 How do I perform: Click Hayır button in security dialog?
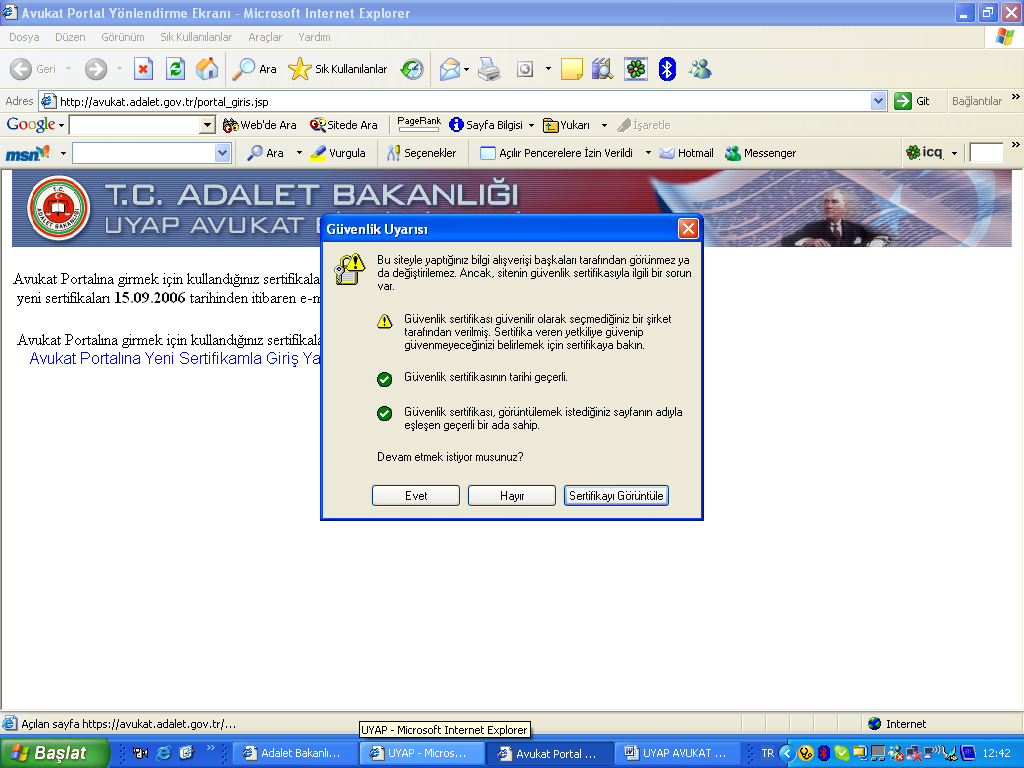coord(512,496)
